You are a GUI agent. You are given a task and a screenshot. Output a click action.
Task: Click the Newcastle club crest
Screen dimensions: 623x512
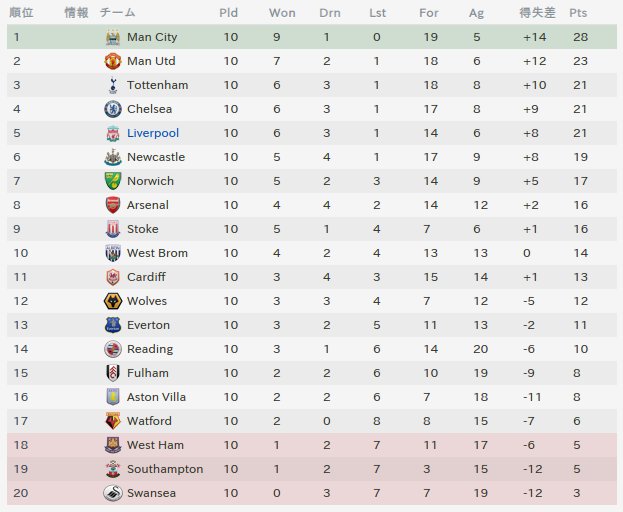pos(113,157)
